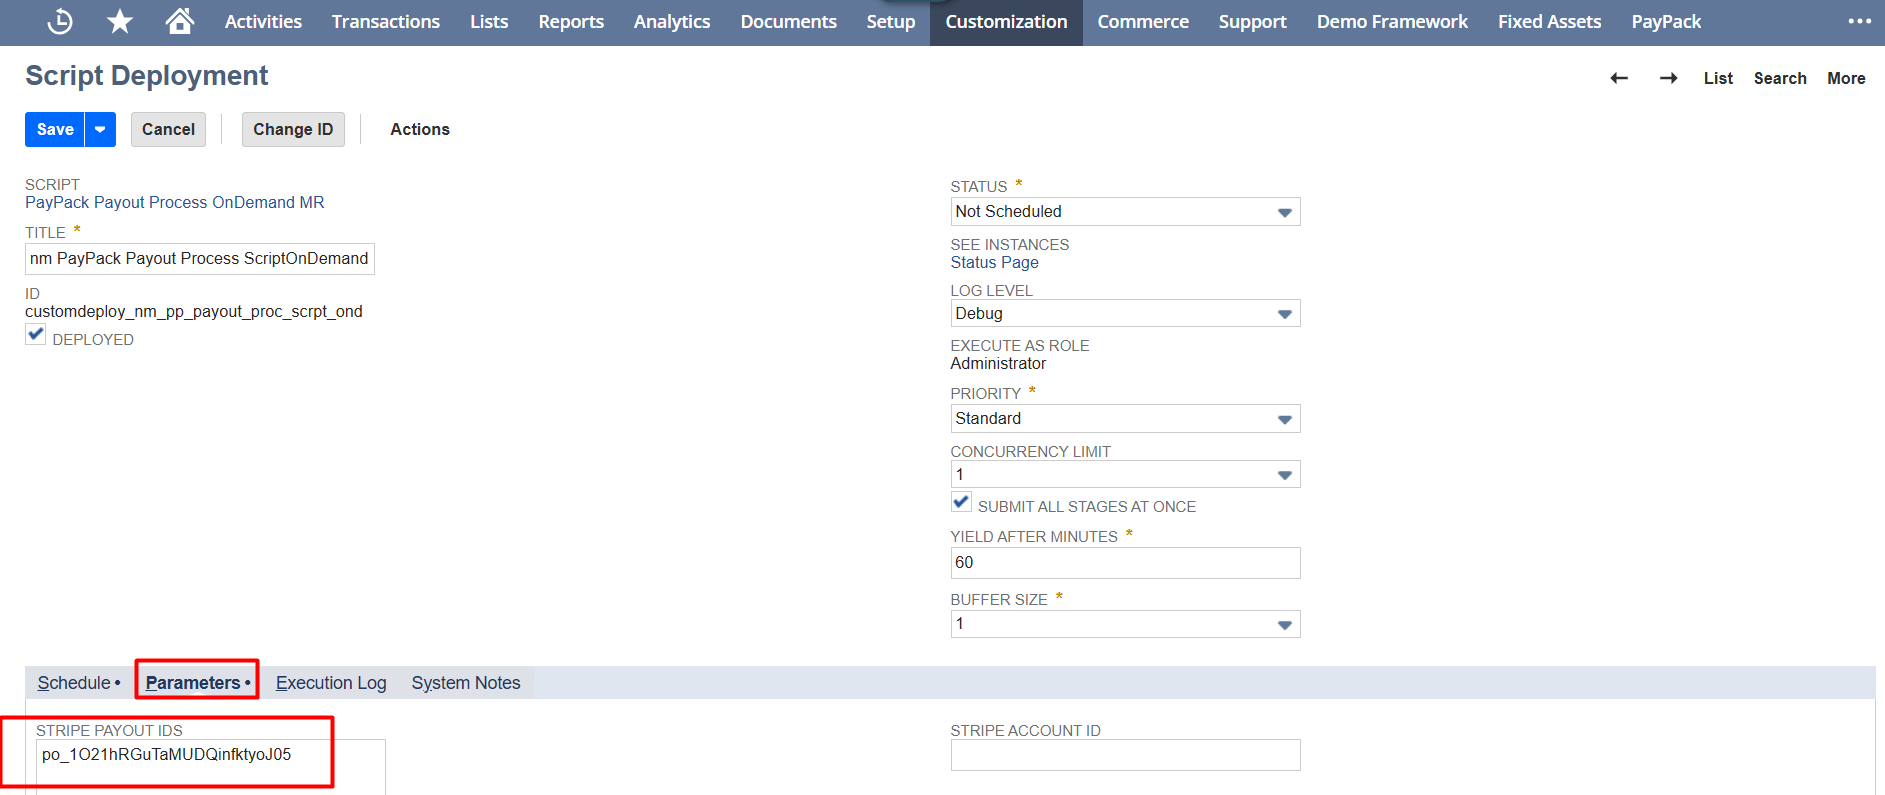Go to the Home icon
Screen dimensions: 1885x795
click(180, 21)
